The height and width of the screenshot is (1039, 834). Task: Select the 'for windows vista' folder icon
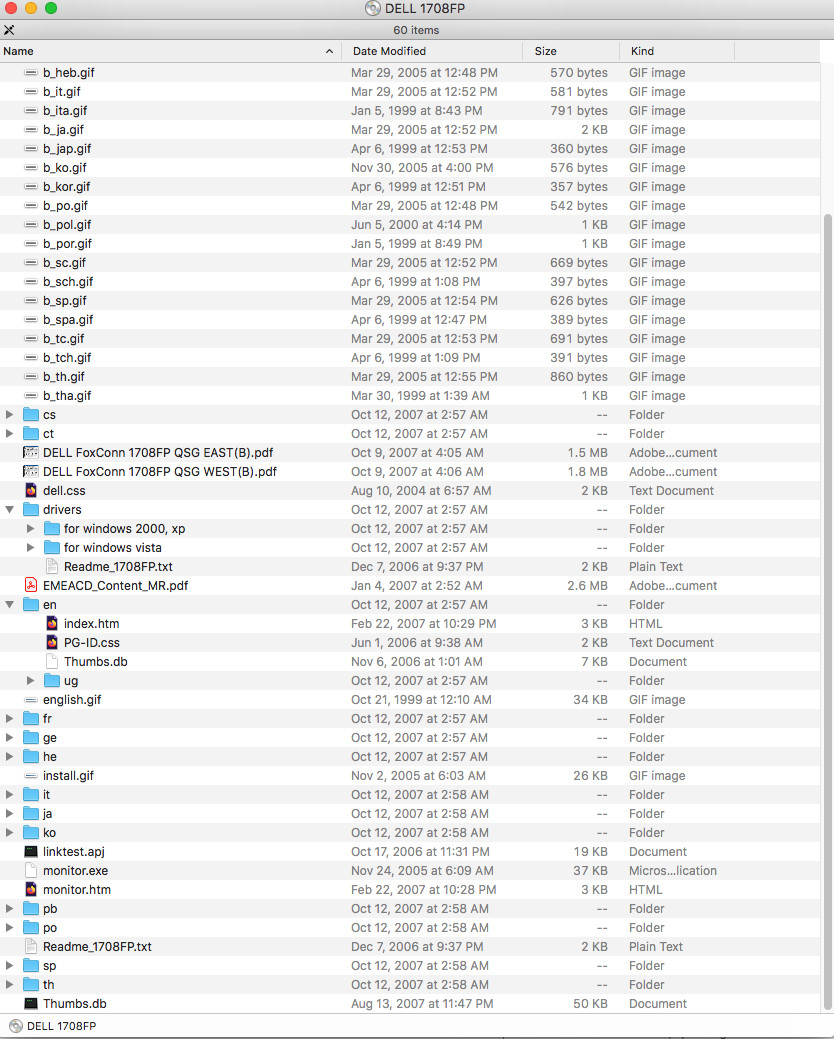(52, 548)
